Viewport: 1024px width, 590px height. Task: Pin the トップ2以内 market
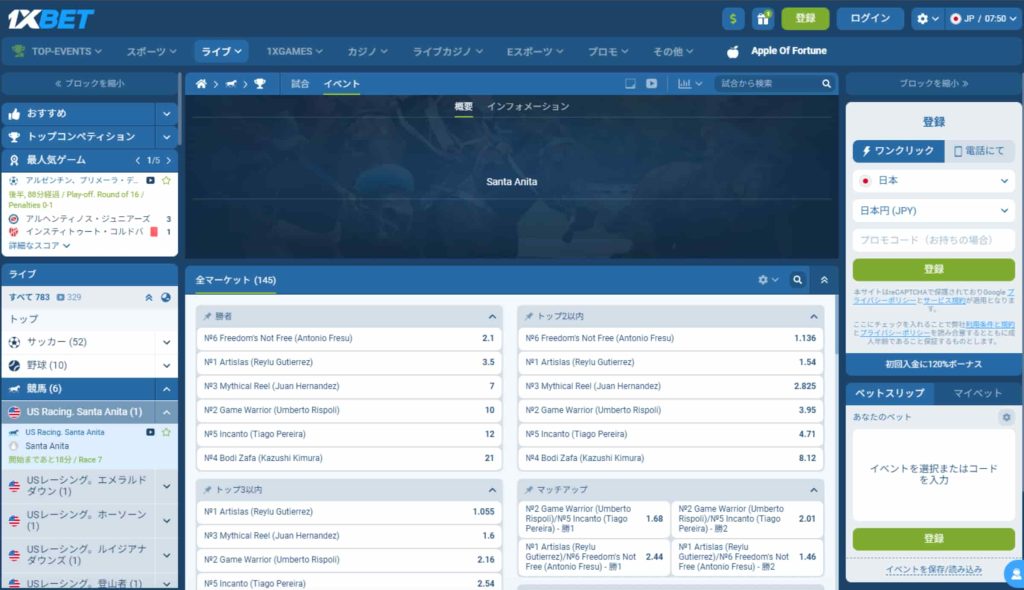528,316
